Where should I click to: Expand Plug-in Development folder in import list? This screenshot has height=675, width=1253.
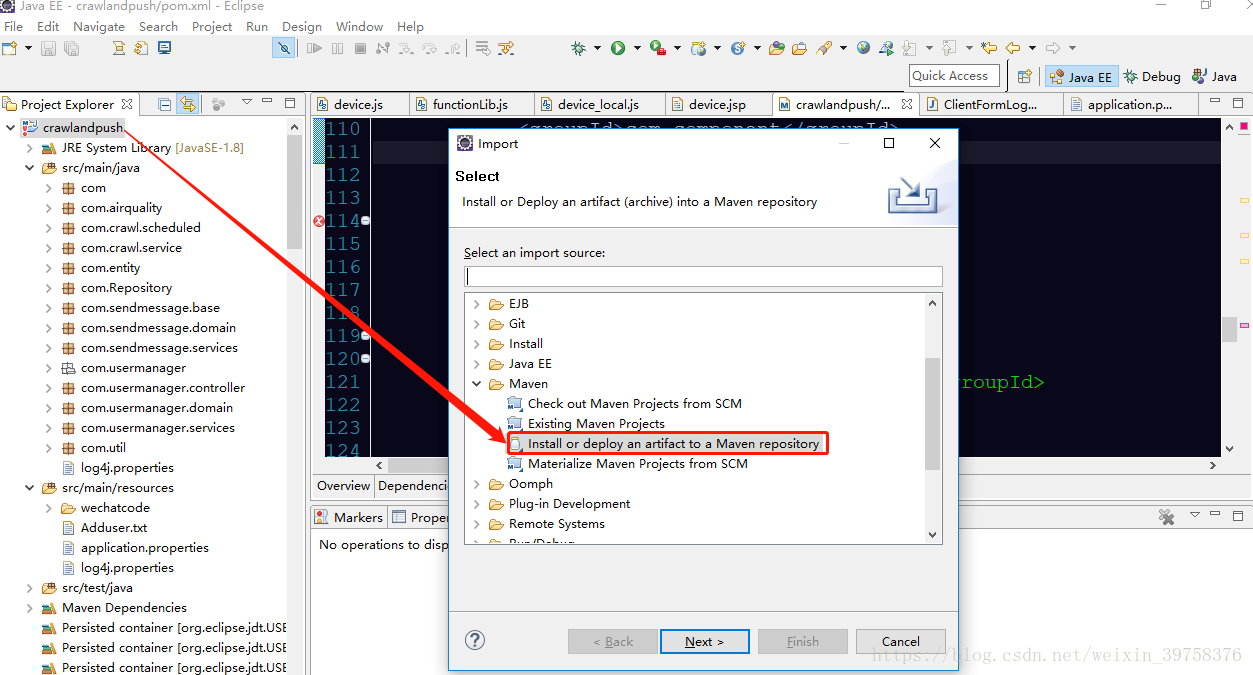coord(477,504)
